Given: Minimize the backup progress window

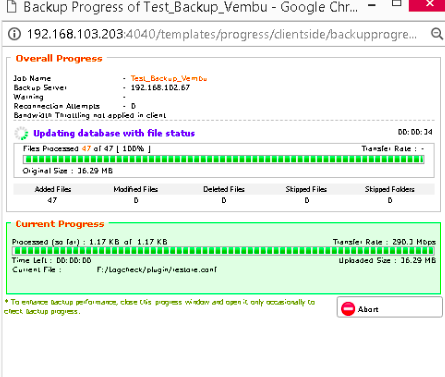Looking at the screenshot, I should click(373, 5).
